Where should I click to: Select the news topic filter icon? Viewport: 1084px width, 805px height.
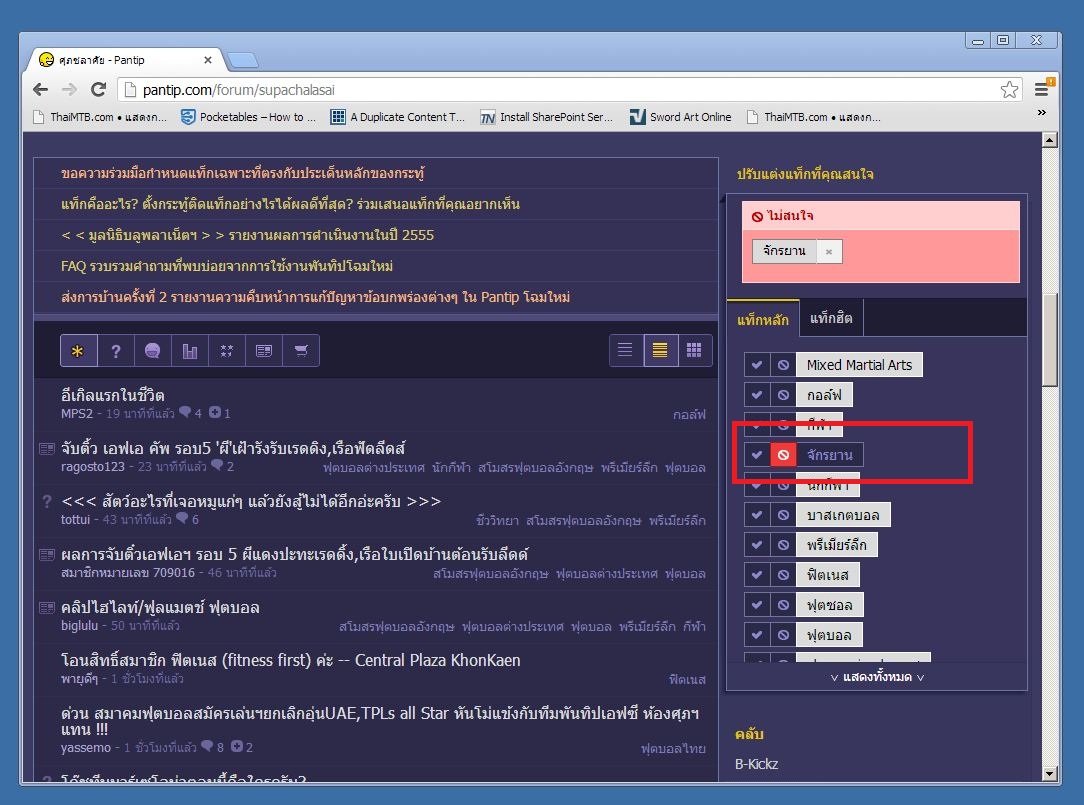pos(263,351)
